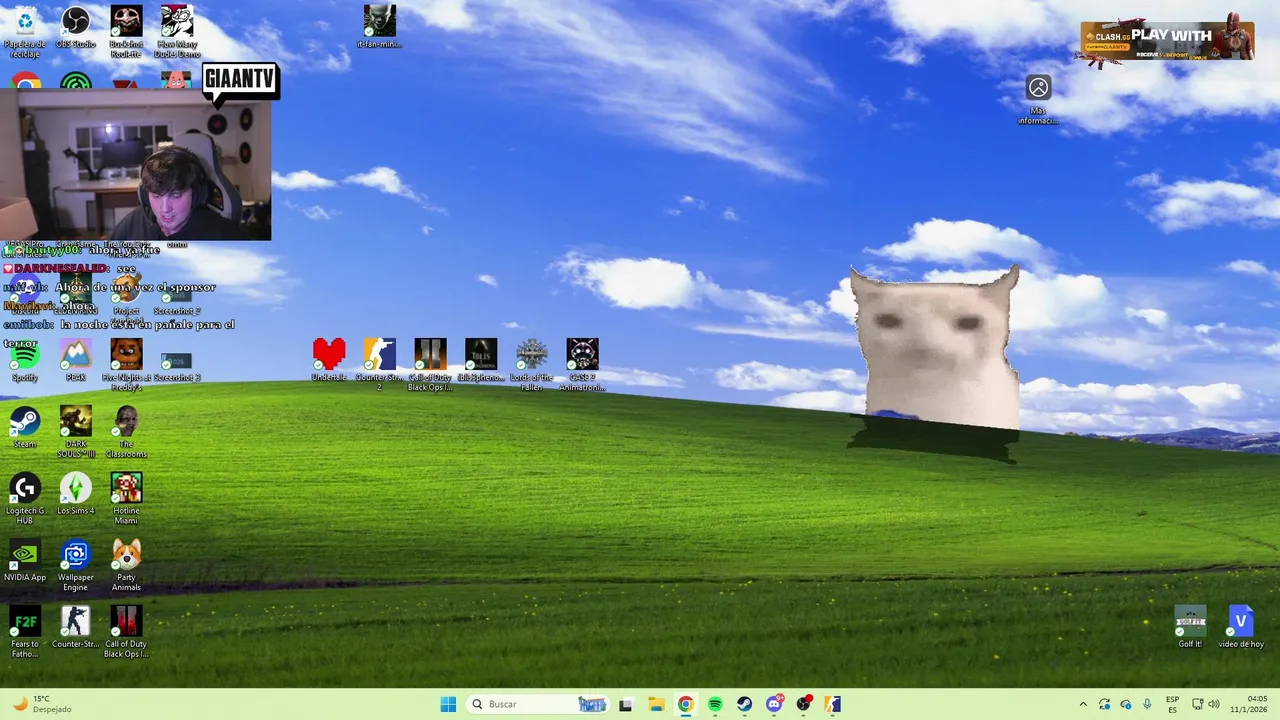Select Counter-Strike icon in bottom-left column
The image size is (1280, 720).
(x=76, y=627)
